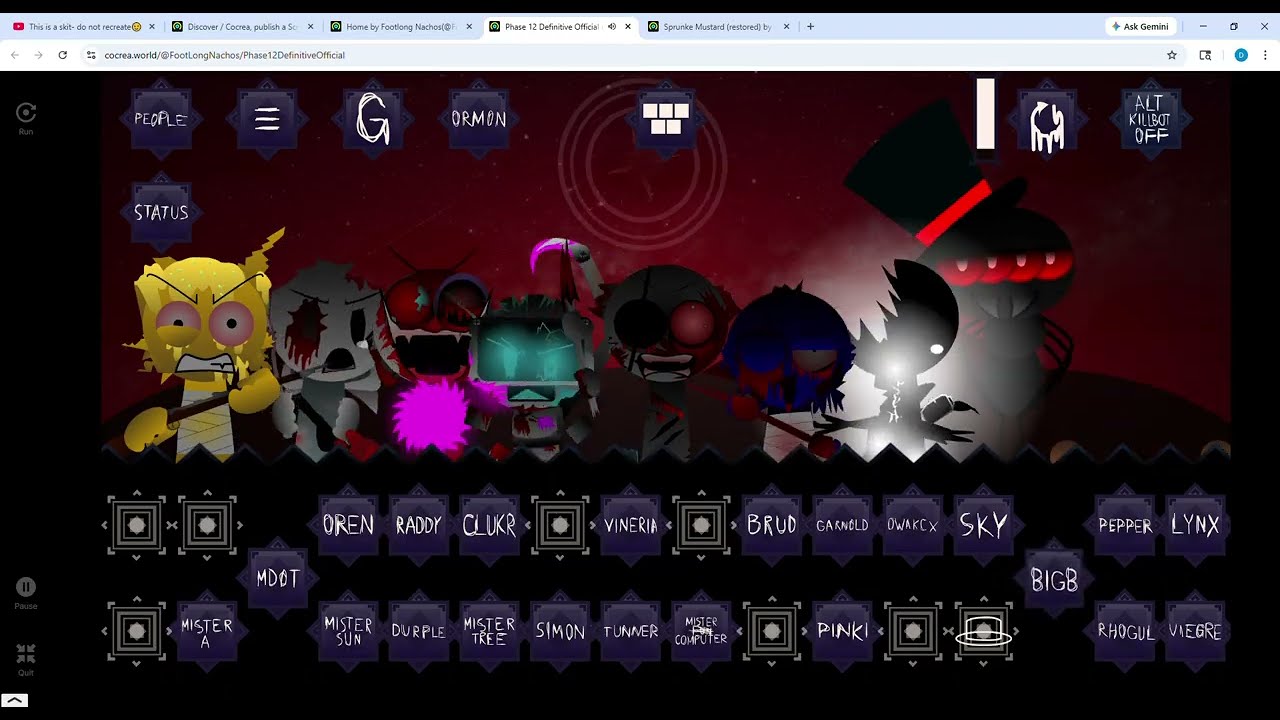Select the PINKI character tile

(842, 631)
